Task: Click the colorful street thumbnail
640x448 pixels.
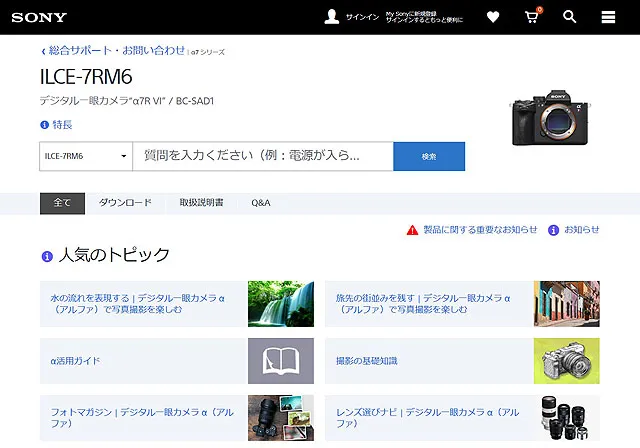Action: coord(567,304)
